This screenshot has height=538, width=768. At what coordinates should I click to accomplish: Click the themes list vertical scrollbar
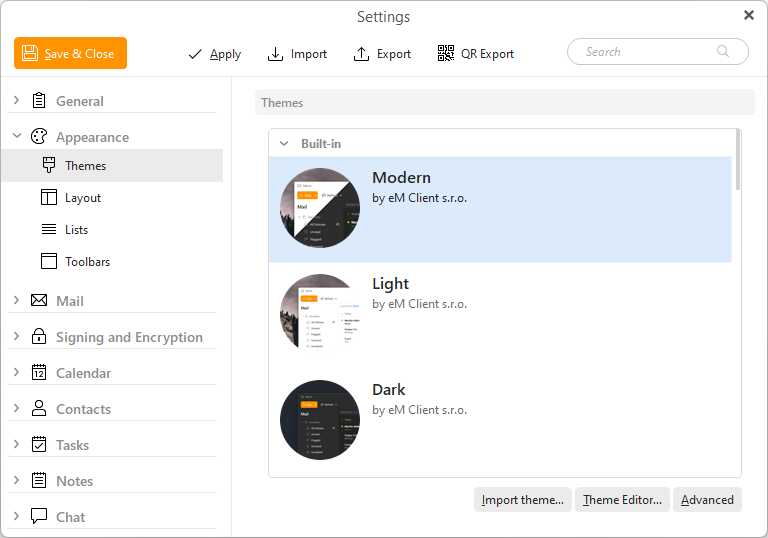click(738, 160)
